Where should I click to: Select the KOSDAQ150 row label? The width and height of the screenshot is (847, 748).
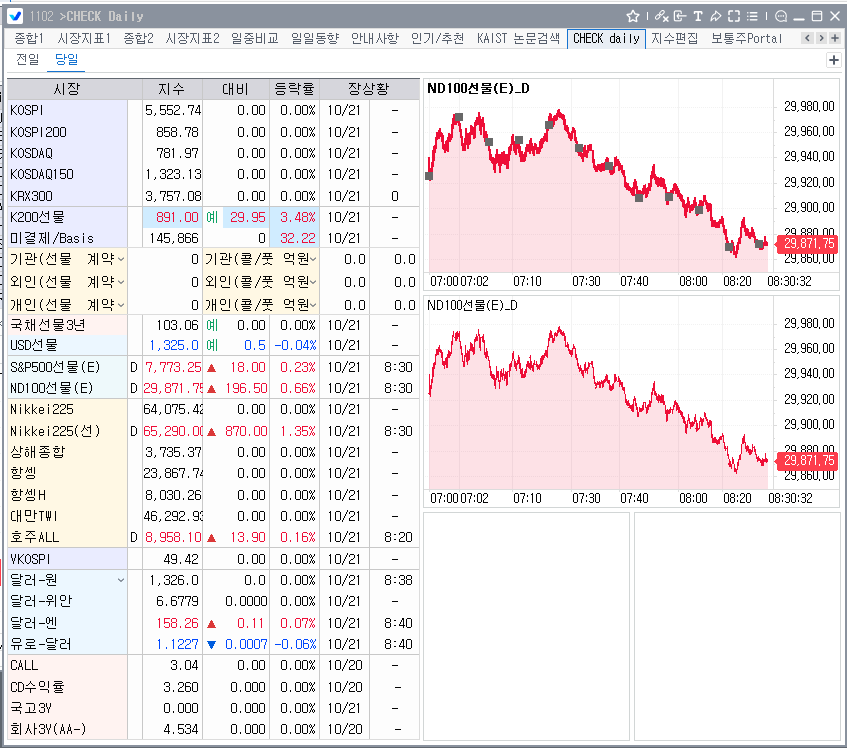click(42, 174)
